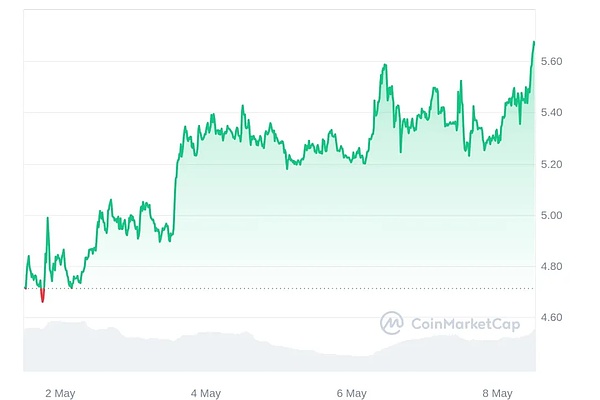The height and width of the screenshot is (400, 600).
Task: Select the 5.00 price axis label
Action: click(552, 215)
